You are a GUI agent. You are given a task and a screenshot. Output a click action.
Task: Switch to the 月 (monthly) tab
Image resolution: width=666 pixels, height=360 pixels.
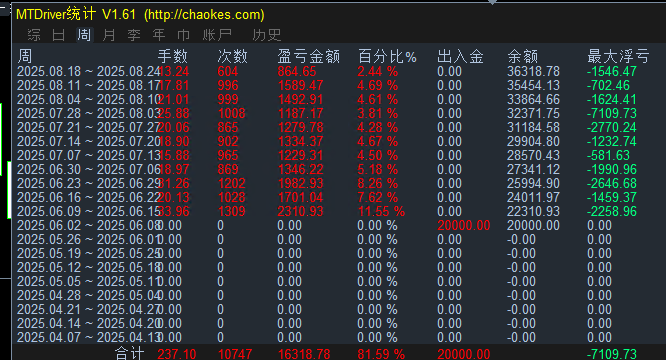coord(109,35)
